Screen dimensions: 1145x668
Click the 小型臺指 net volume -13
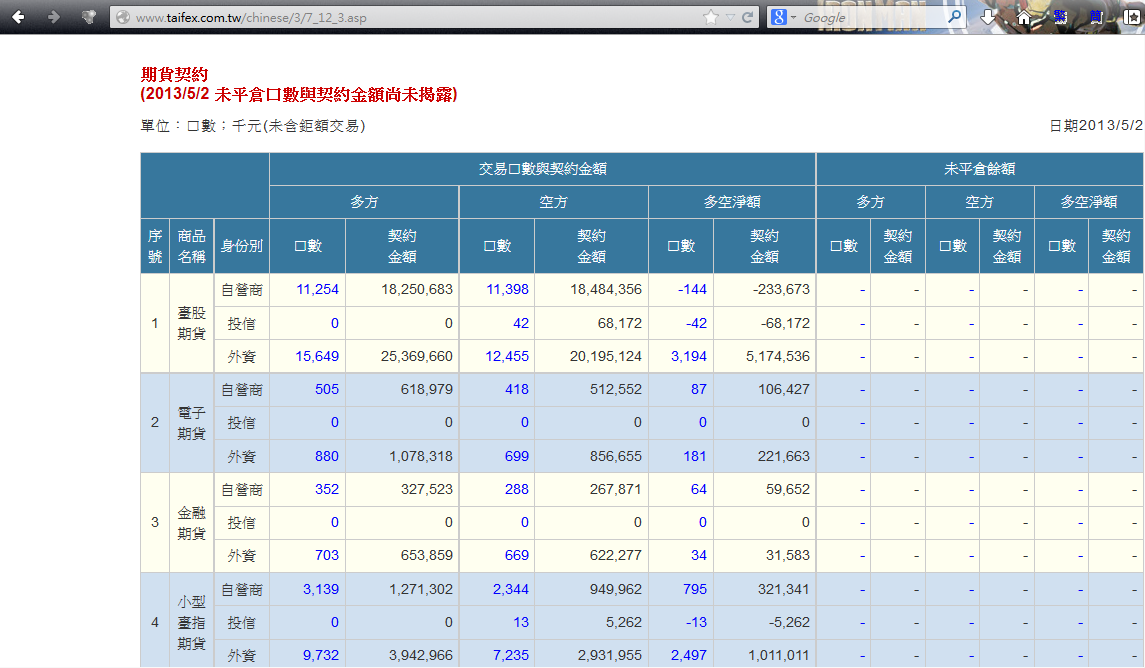(697, 623)
